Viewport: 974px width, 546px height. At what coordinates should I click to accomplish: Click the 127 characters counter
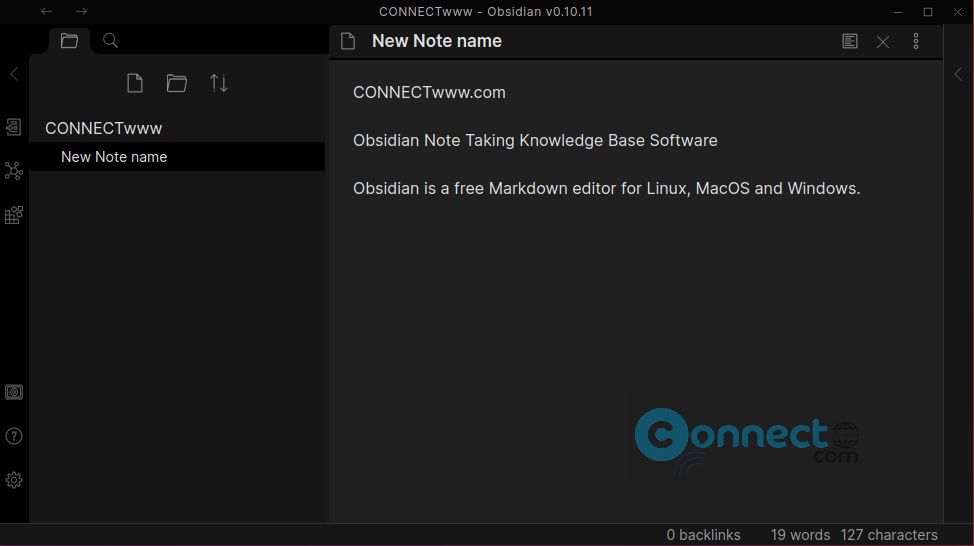click(889, 535)
